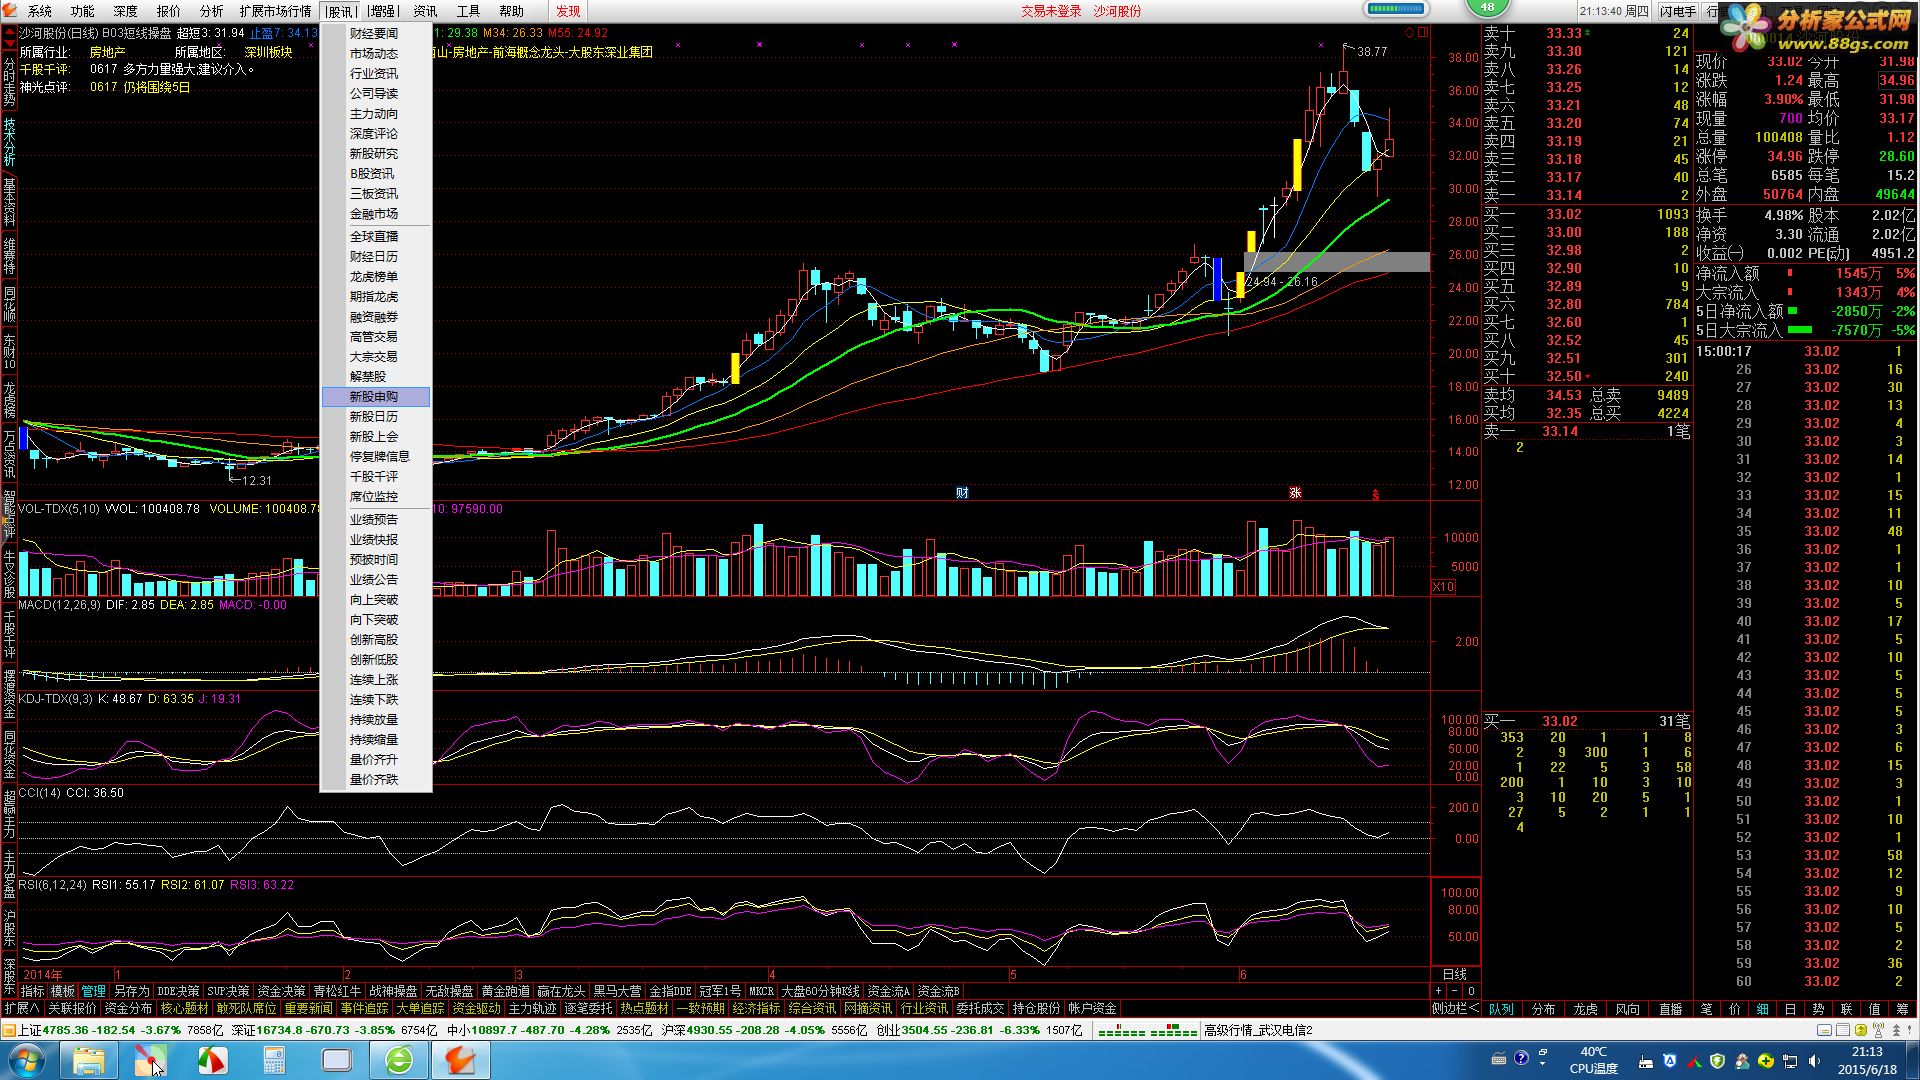Click 交易未登录 link at top
This screenshot has height=1080, width=1920.
click(x=1051, y=11)
